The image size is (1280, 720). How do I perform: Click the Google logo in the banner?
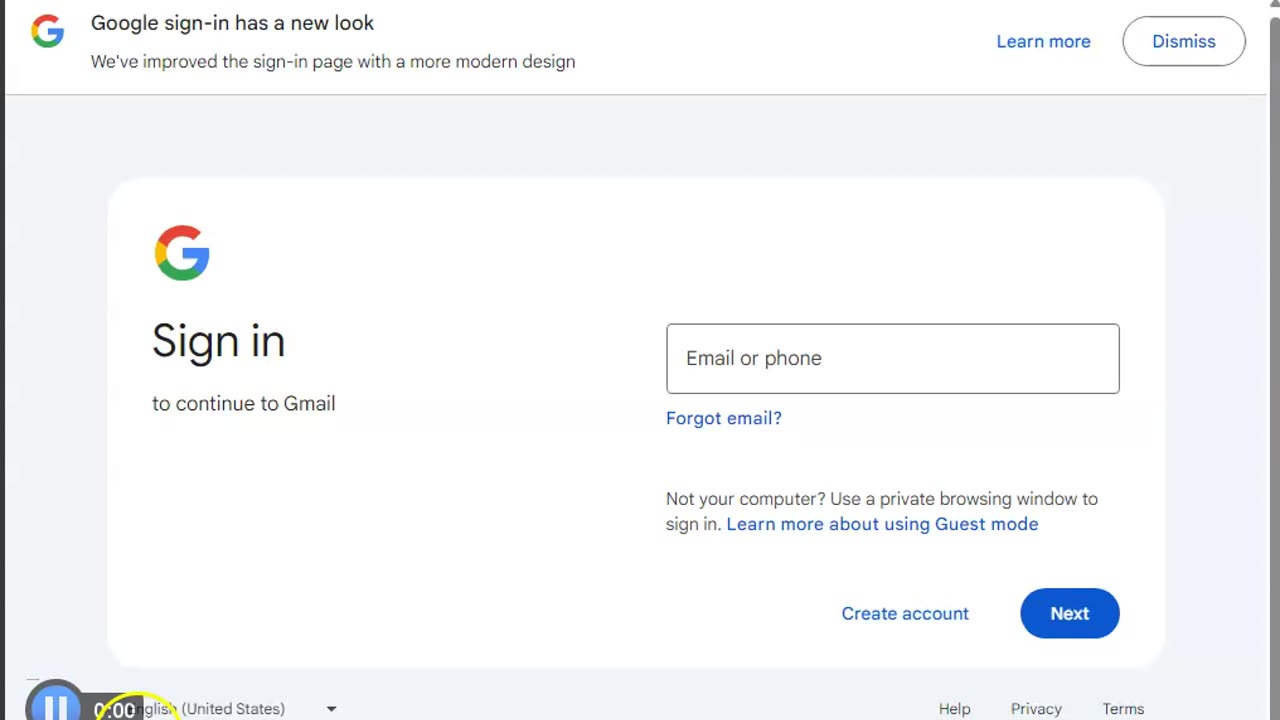point(47,32)
